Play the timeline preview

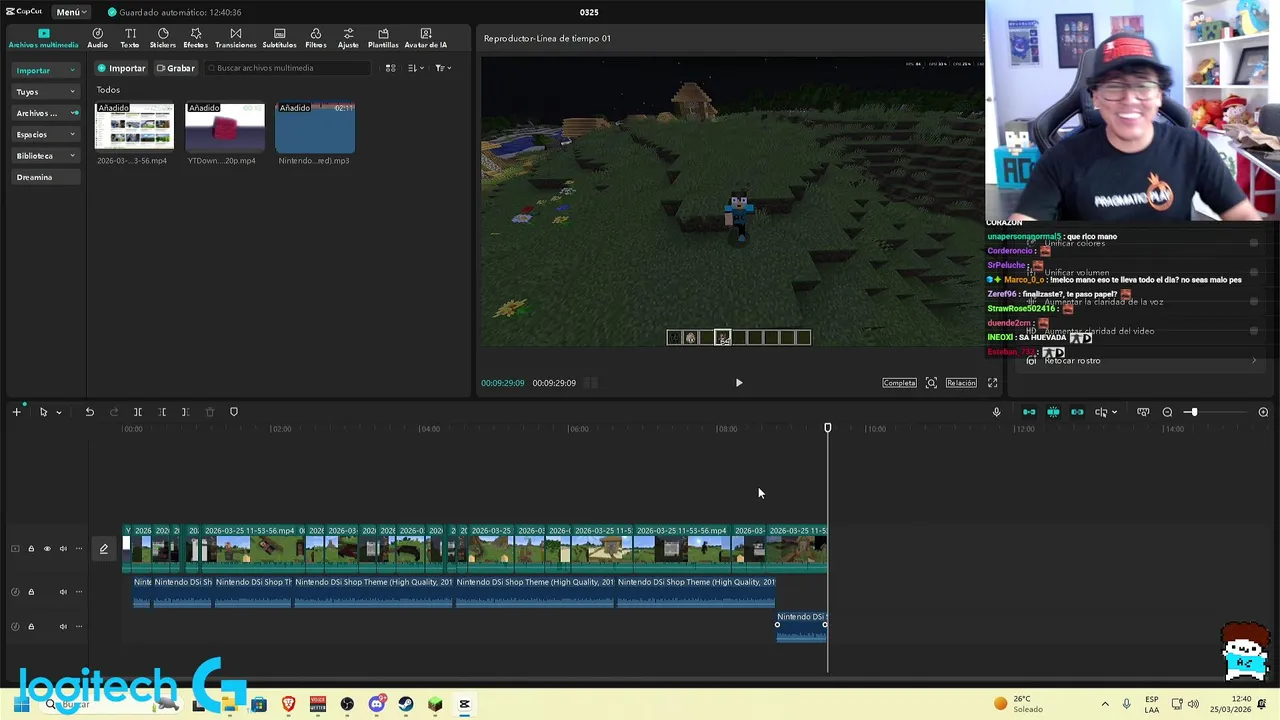739,383
